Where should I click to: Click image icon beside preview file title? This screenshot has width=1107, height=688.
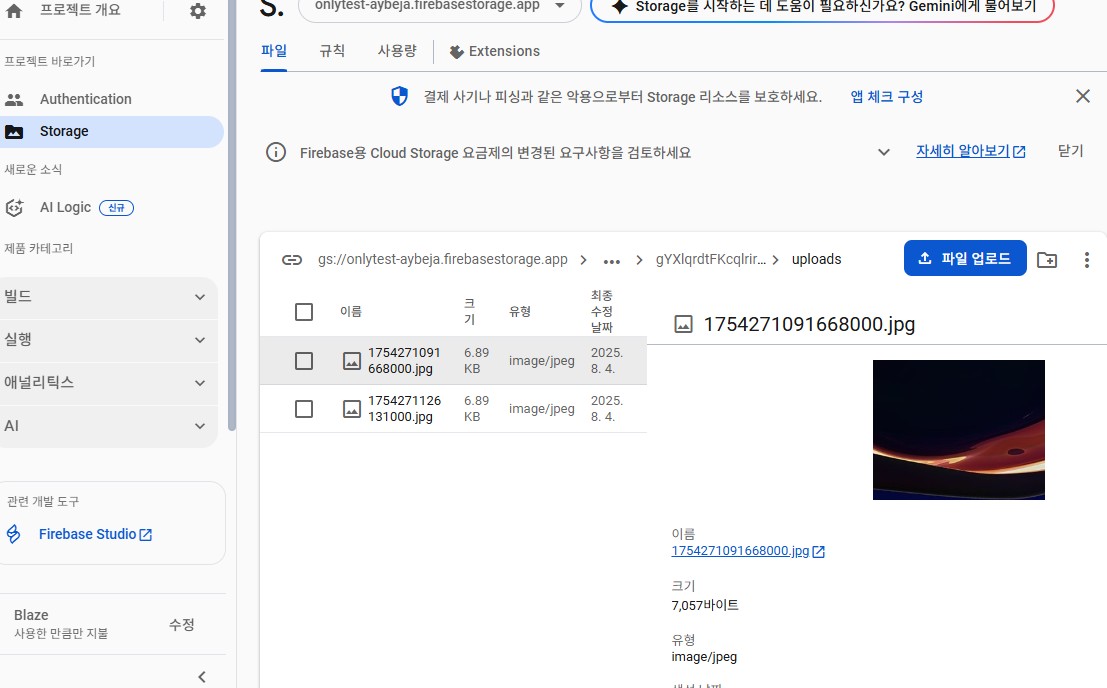tap(683, 324)
